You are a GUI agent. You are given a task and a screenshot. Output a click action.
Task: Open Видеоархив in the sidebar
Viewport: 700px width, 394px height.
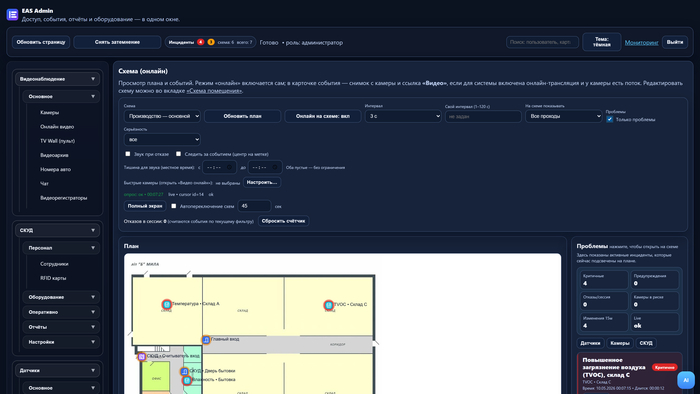(54, 155)
